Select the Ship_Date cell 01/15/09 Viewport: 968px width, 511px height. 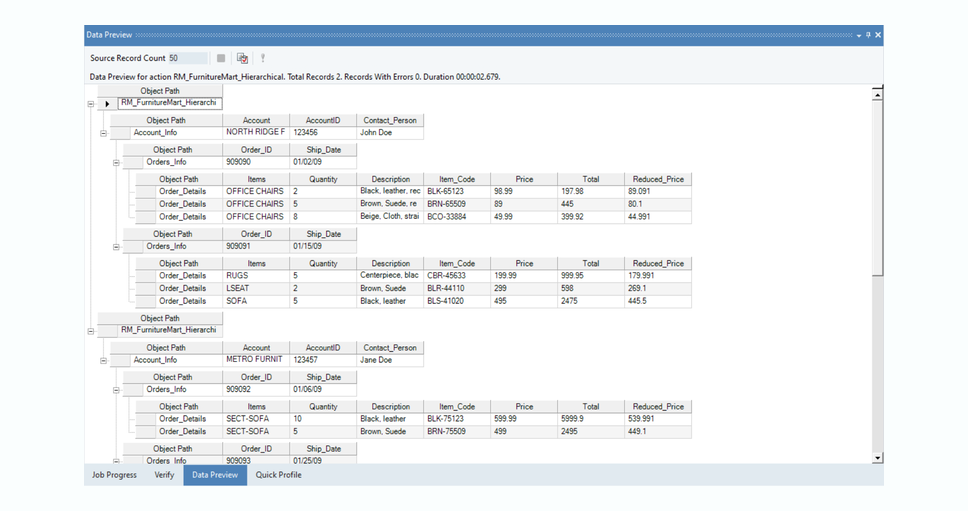323,246
